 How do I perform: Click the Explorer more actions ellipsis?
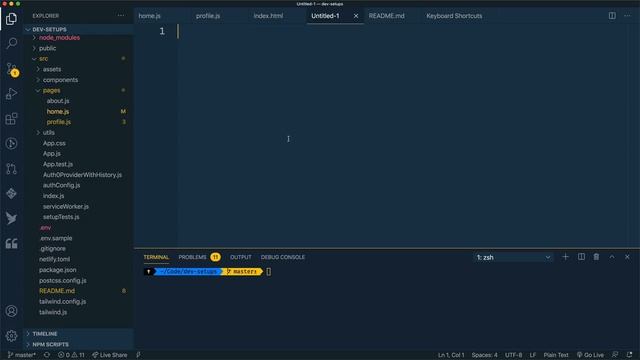point(121,16)
